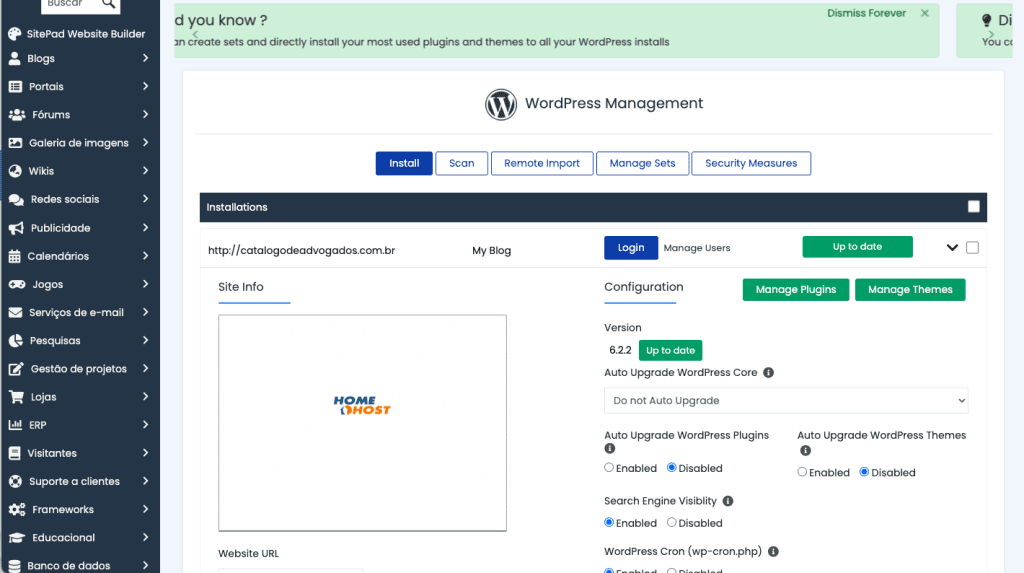Select Disabled for Auto Upgrade Themes

point(864,472)
